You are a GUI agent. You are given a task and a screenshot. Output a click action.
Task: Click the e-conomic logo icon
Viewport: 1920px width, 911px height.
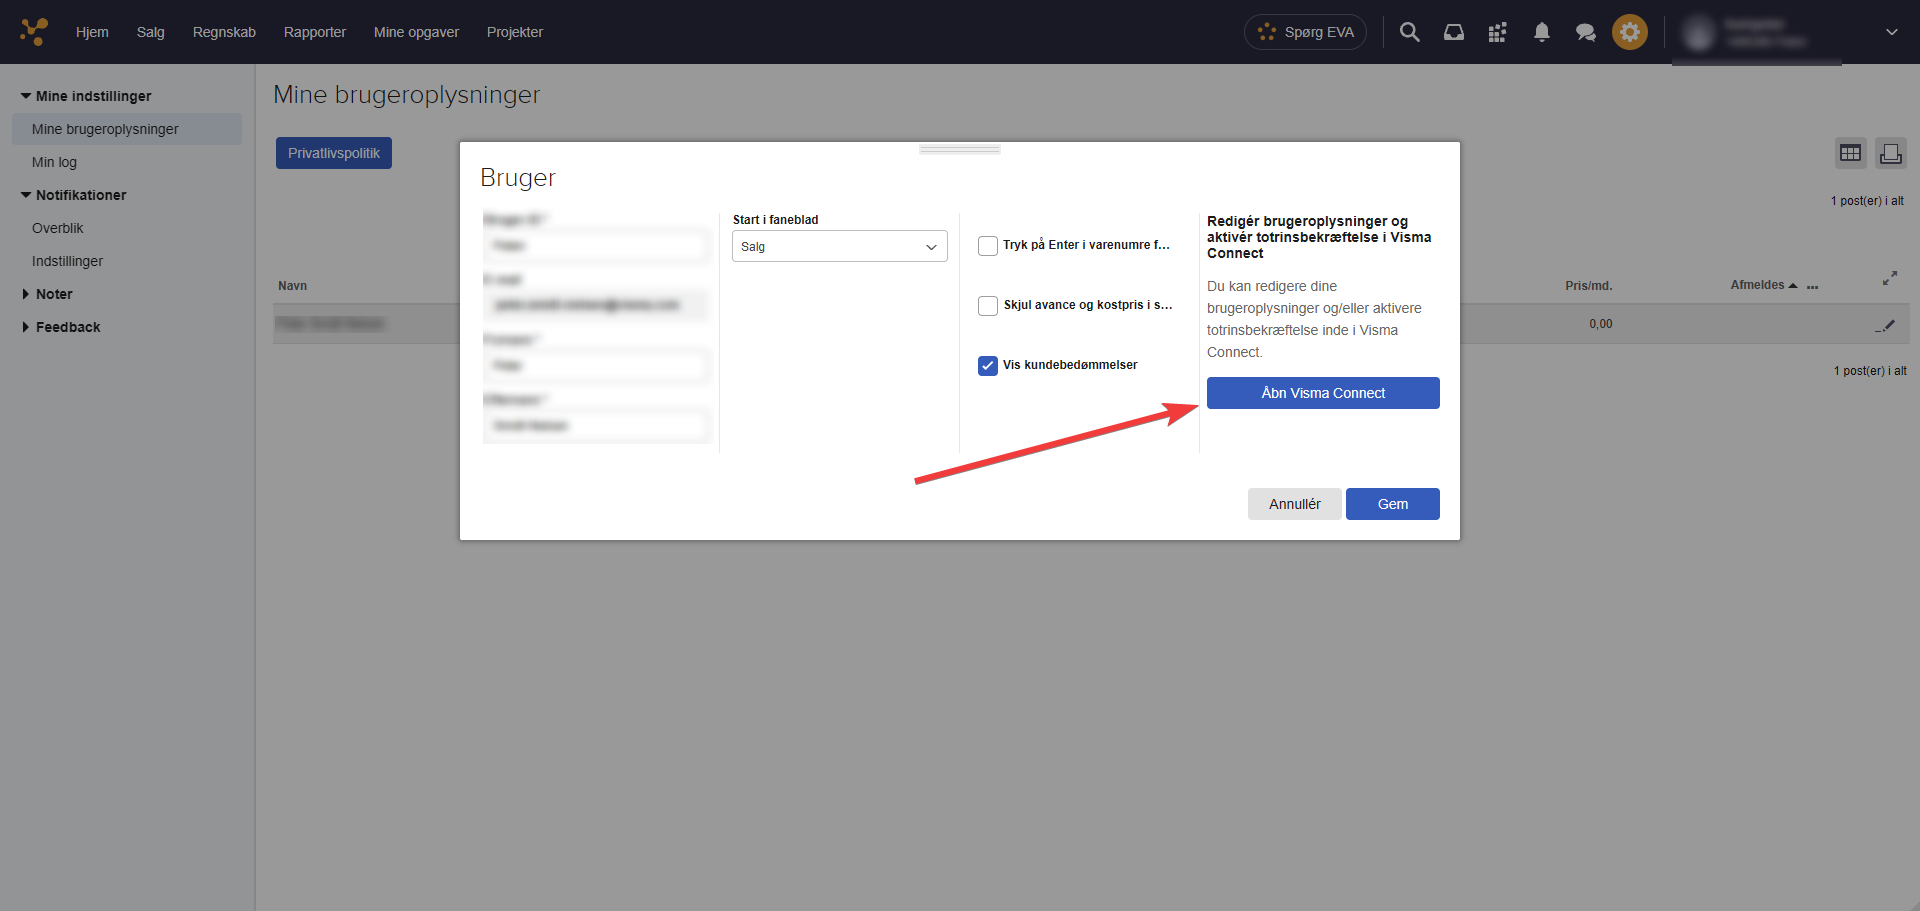(34, 32)
